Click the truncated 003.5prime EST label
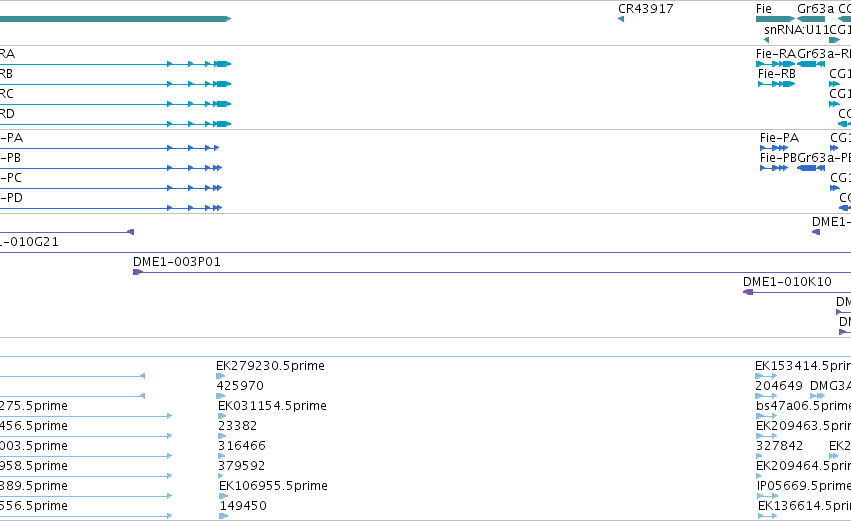 point(34,446)
